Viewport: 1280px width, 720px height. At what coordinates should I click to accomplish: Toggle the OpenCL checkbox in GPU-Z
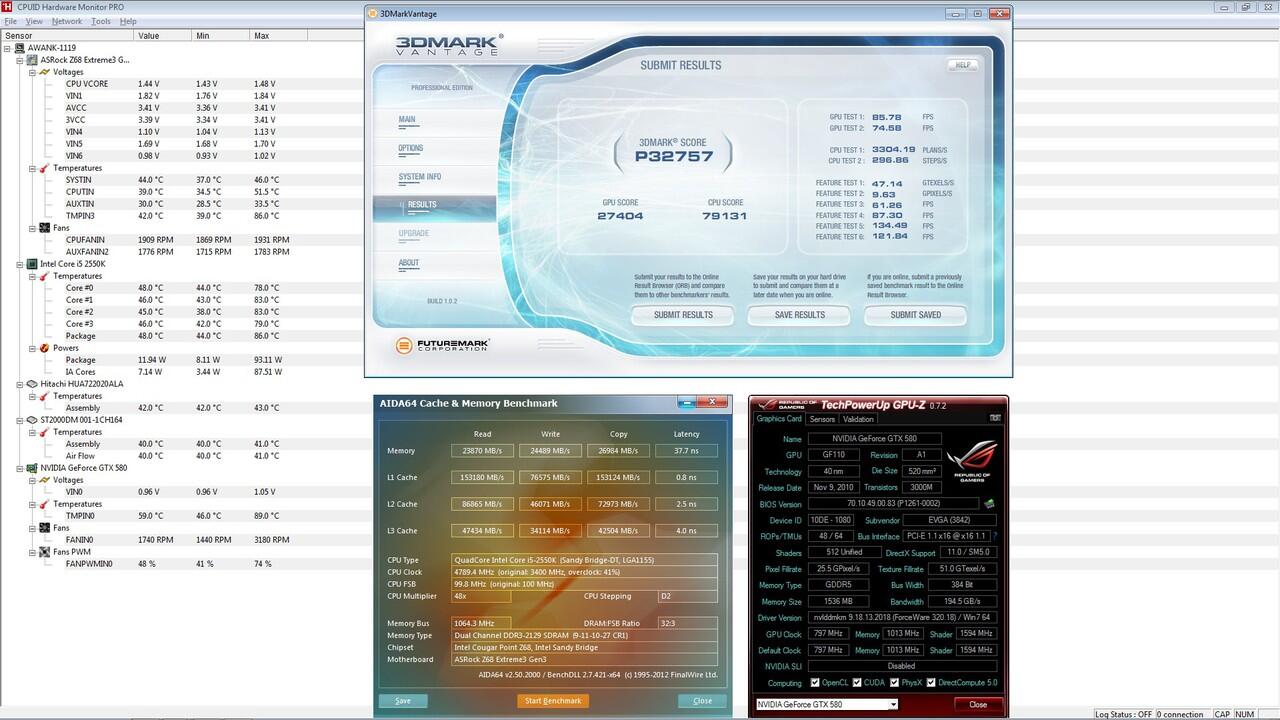tap(813, 683)
